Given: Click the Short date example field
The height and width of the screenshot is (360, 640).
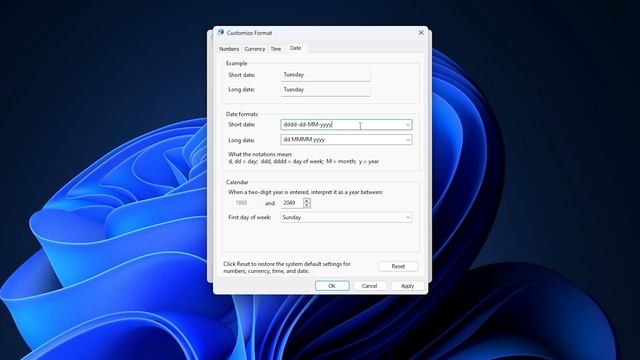Looking at the screenshot, I should pyautogui.click(x=325, y=75).
